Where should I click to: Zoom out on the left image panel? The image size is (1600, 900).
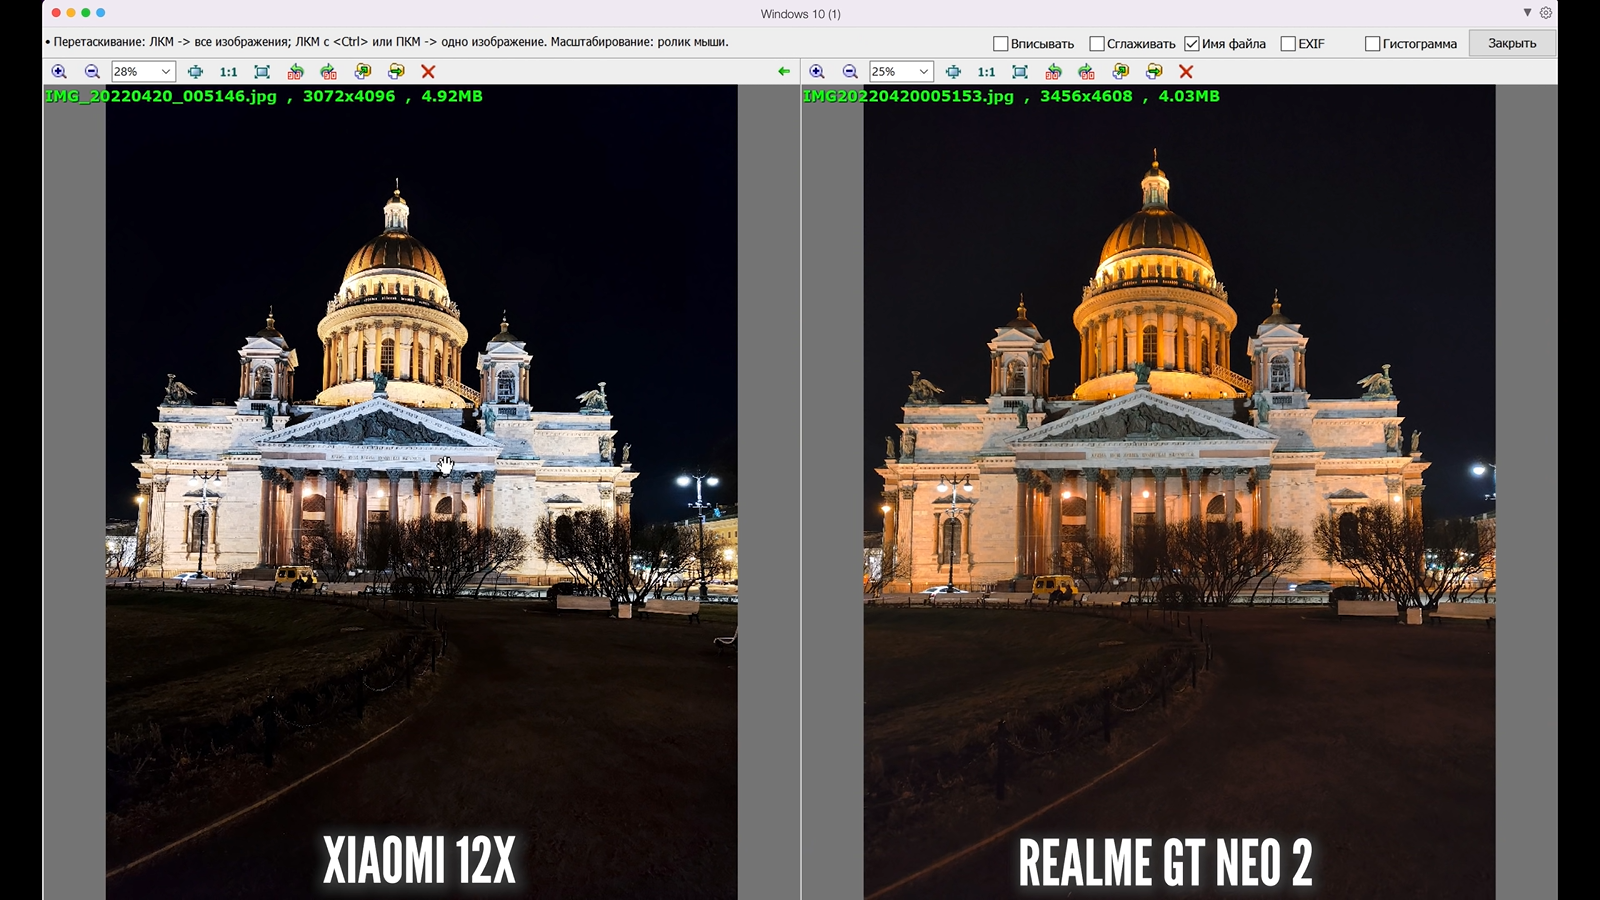(92, 72)
